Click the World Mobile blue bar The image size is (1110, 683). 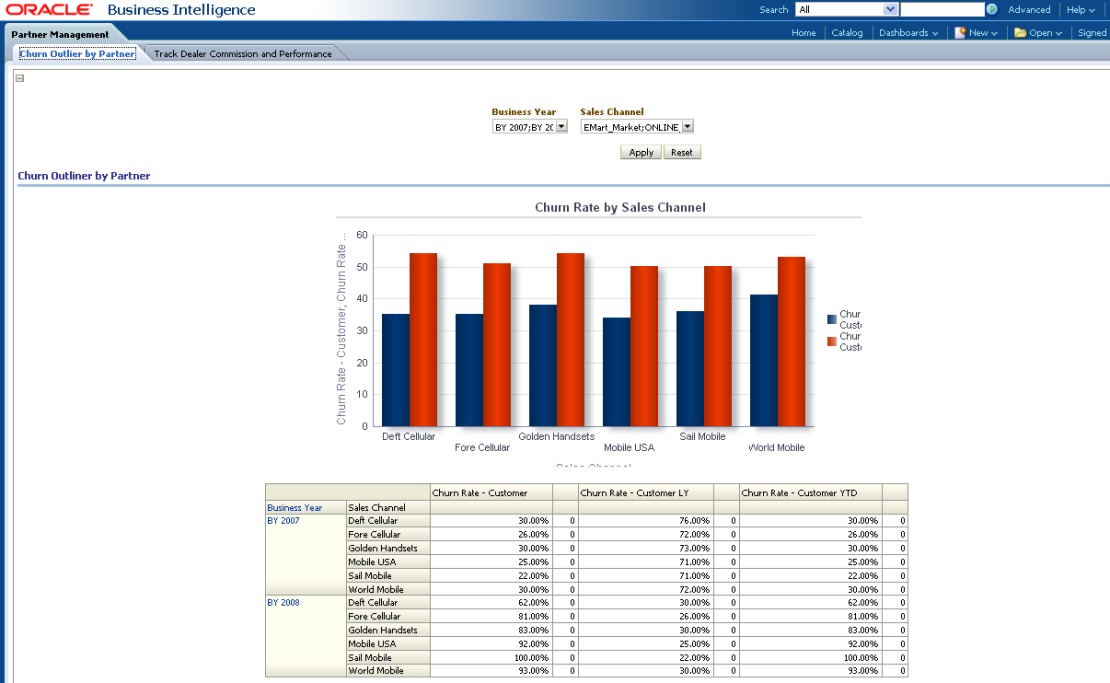pos(763,360)
